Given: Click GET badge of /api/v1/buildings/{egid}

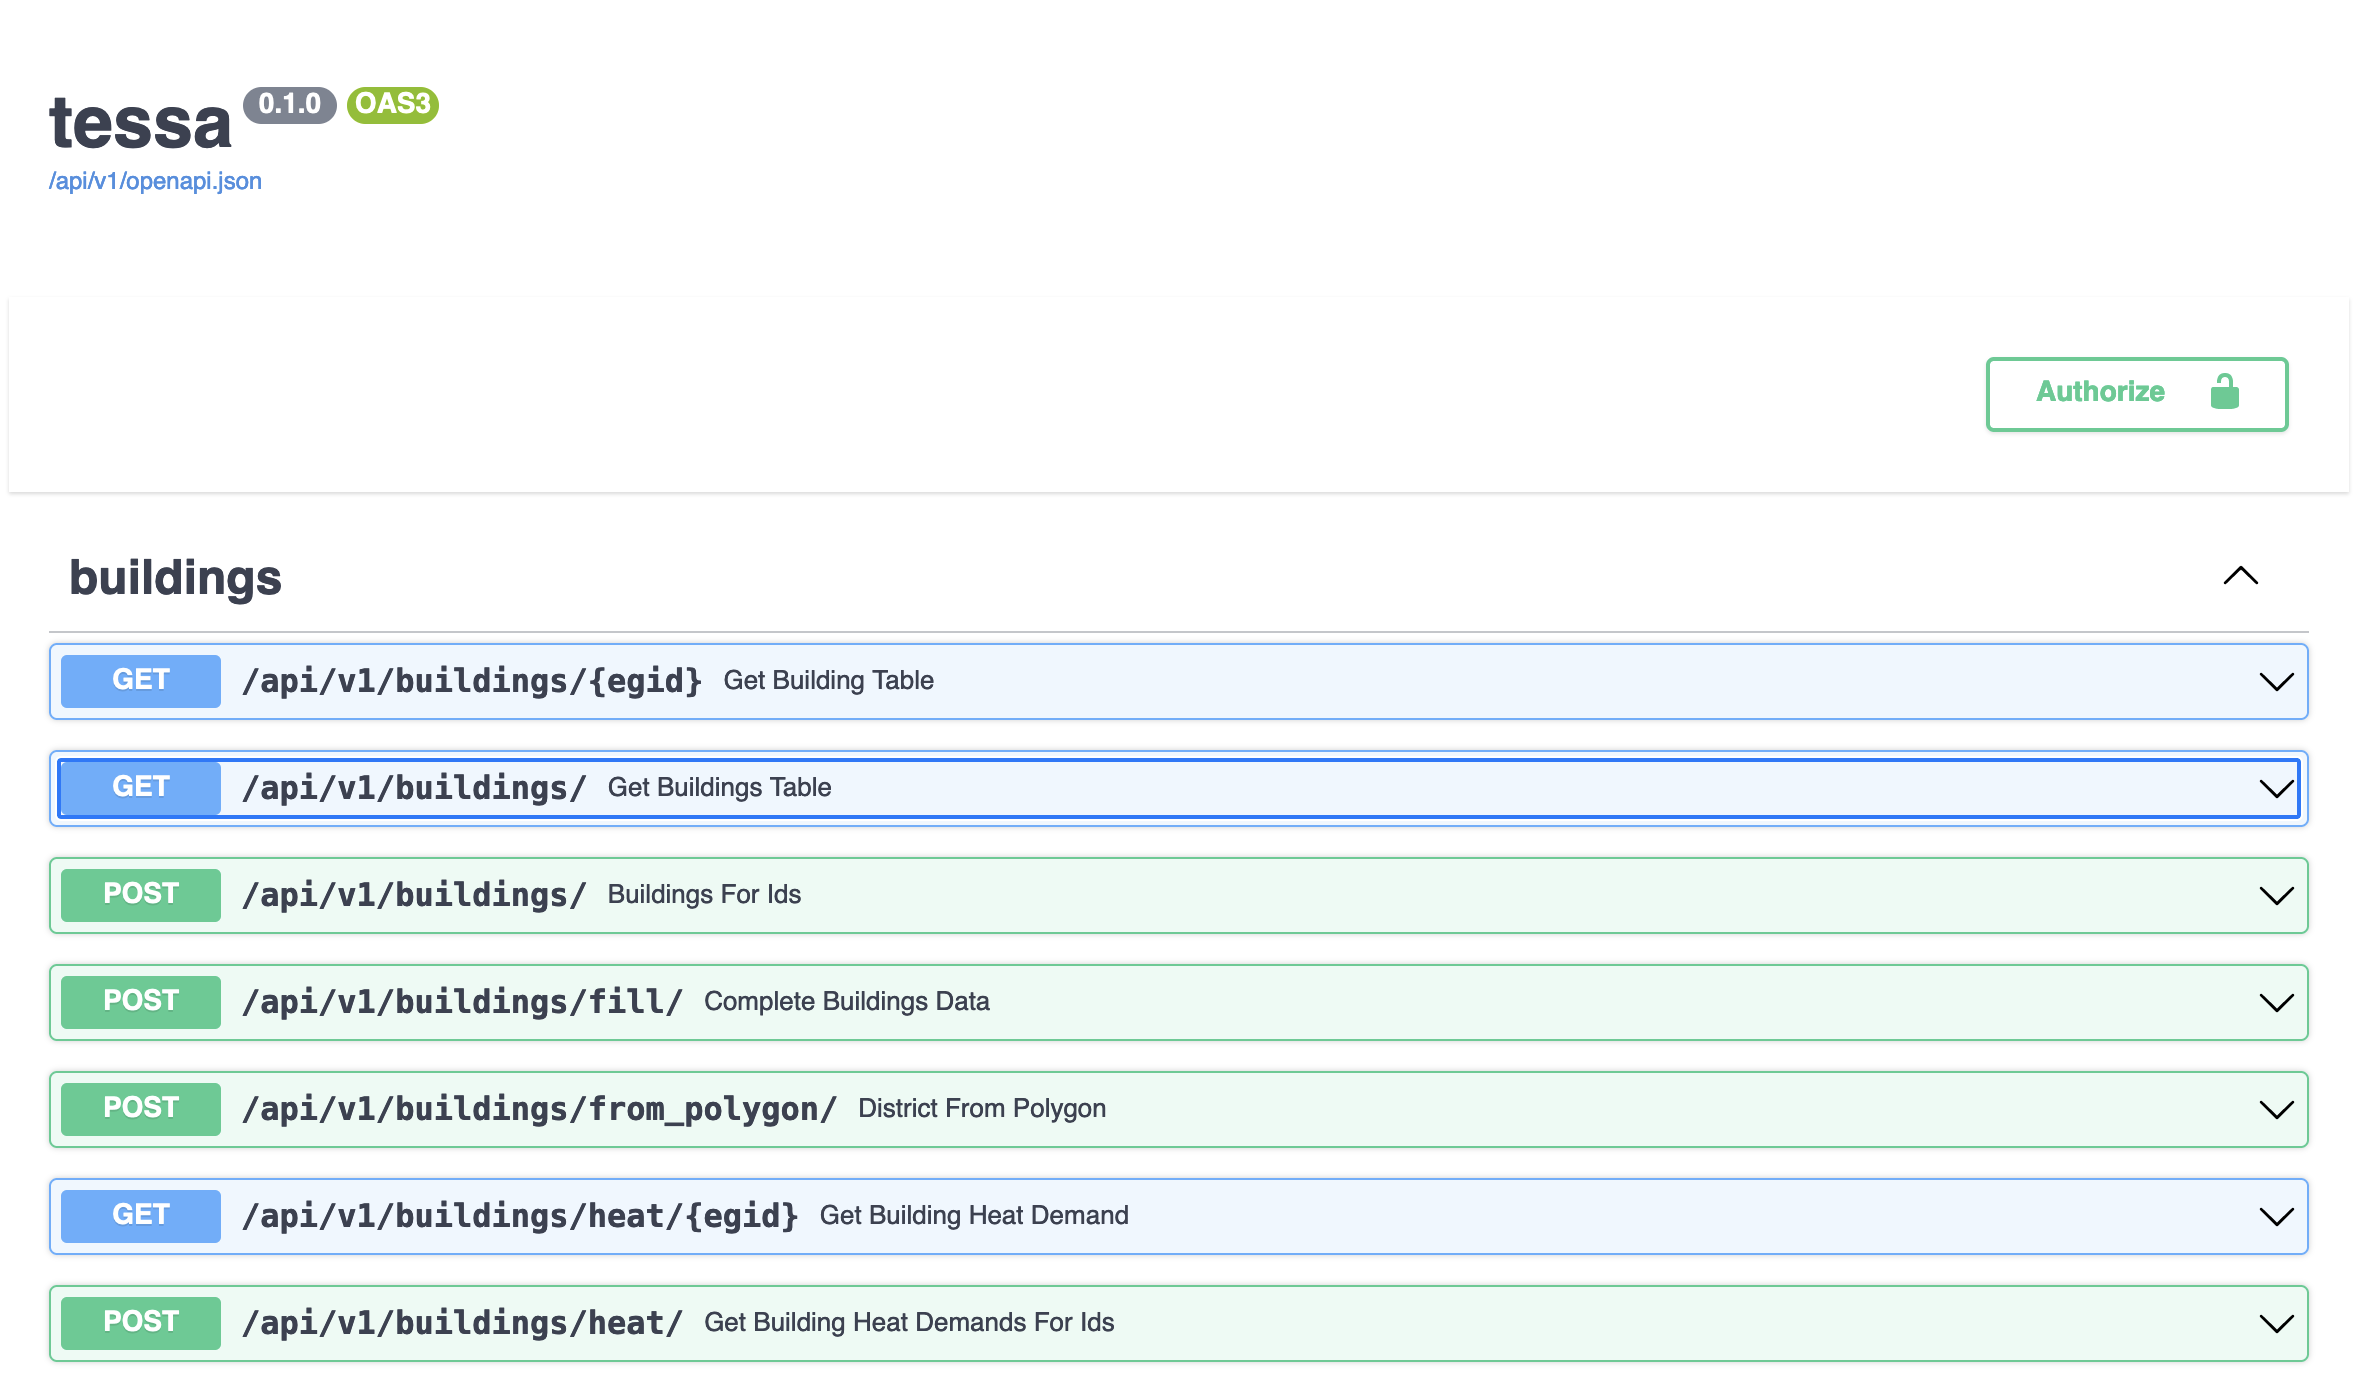Looking at the screenshot, I should (141, 681).
